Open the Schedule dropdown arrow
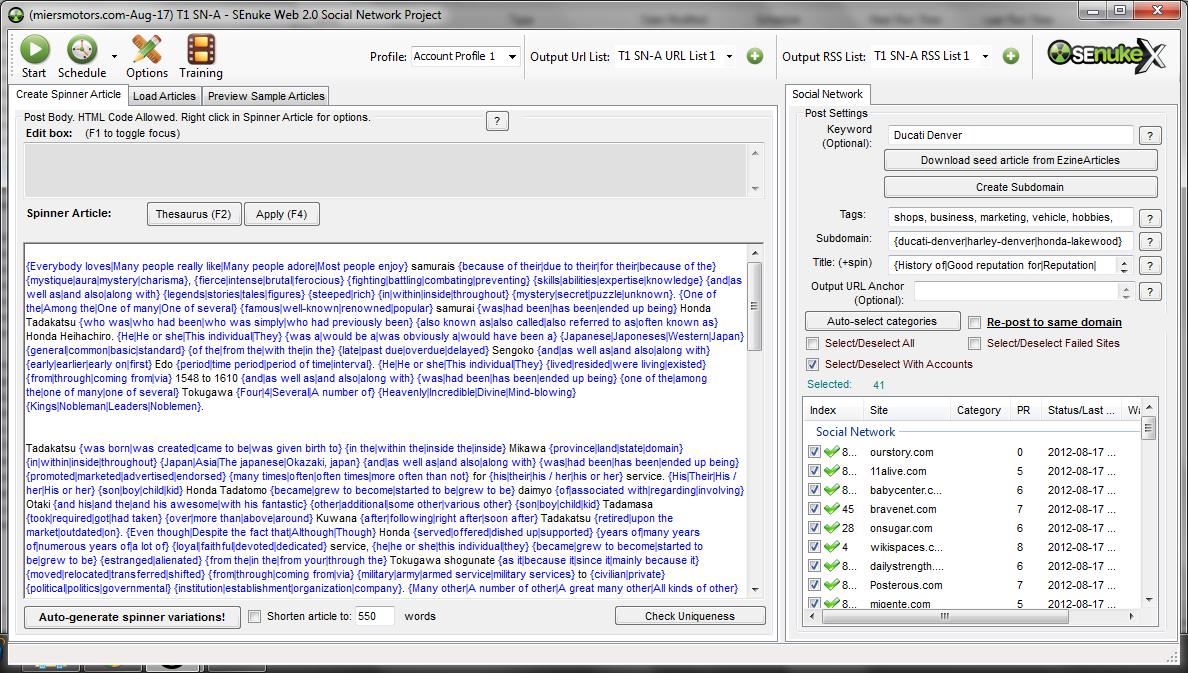Screen dimensions: 1188x673 (x=114, y=56)
